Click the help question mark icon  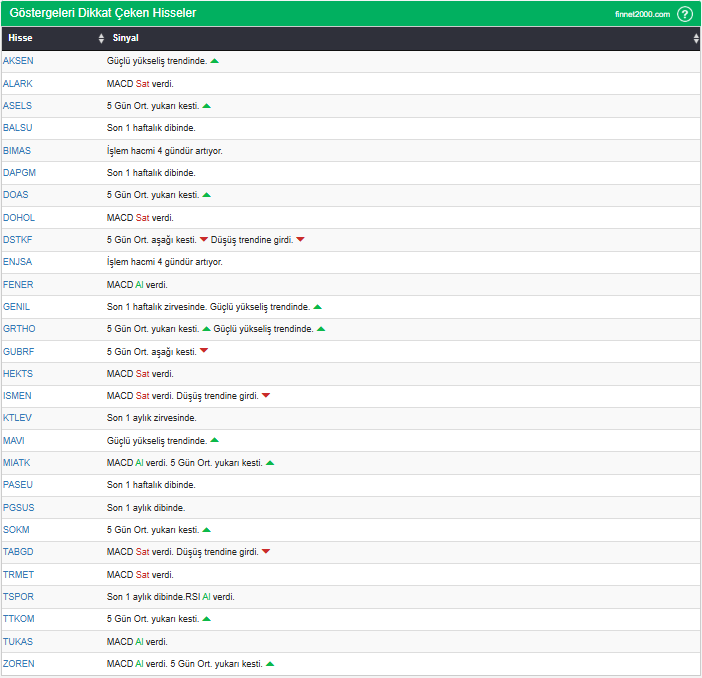coord(684,14)
